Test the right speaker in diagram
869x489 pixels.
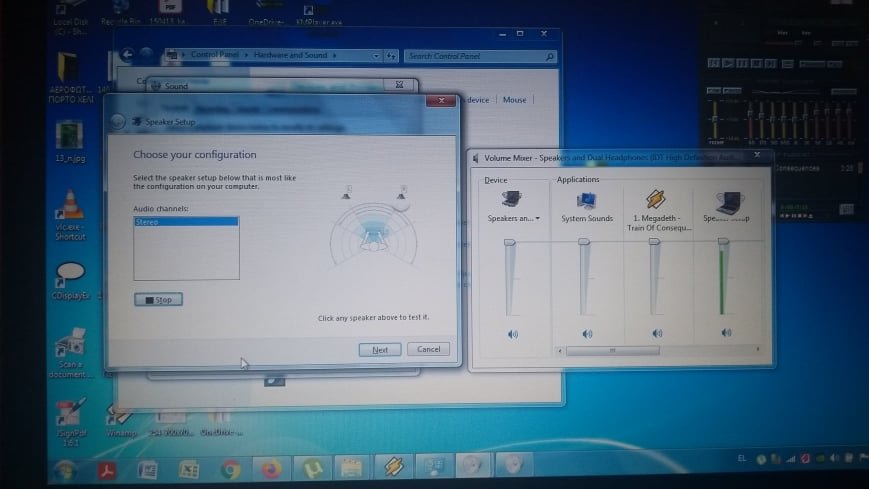click(401, 192)
